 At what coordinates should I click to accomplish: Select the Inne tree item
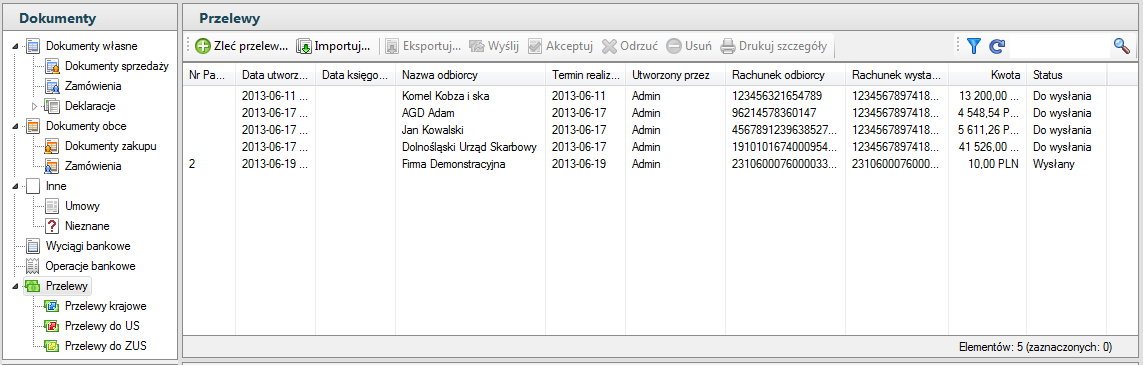tap(56, 186)
